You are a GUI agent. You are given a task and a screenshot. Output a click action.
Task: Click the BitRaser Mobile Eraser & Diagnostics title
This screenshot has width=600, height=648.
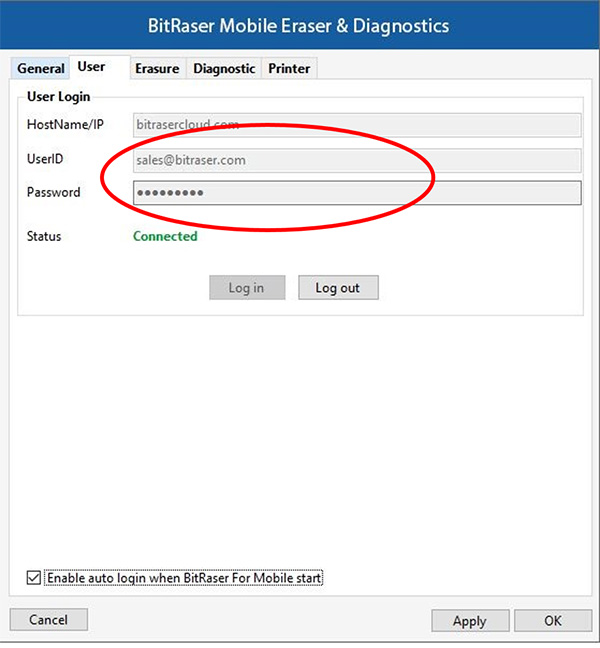[x=298, y=26]
